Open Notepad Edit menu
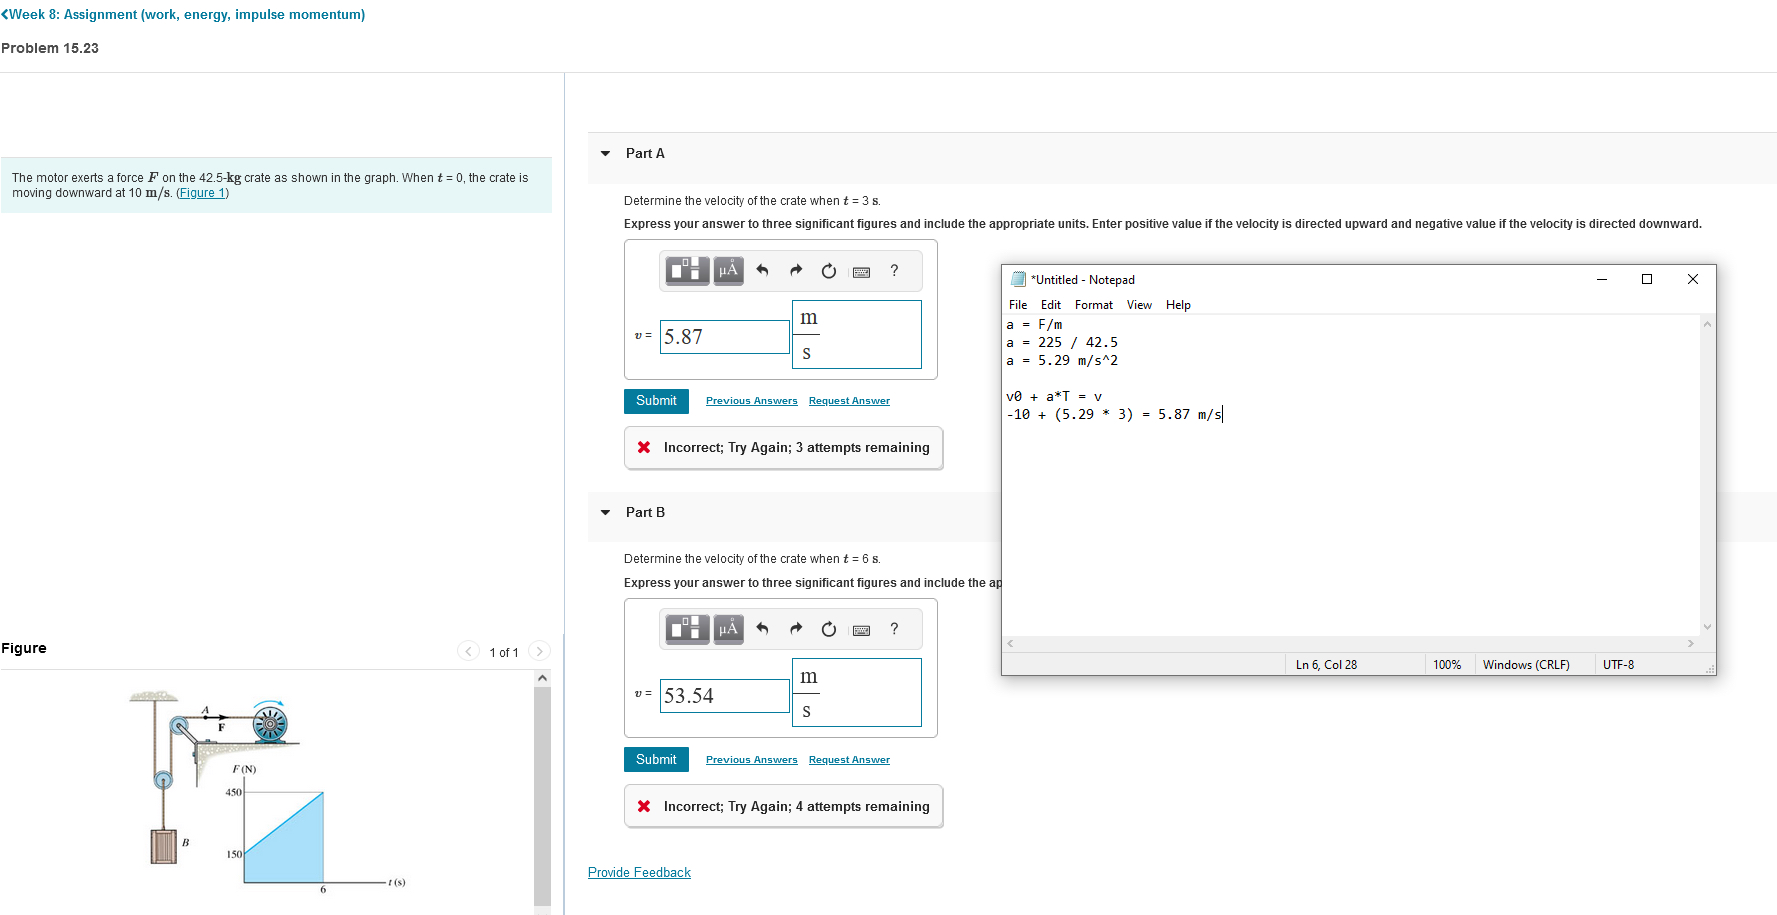The image size is (1777, 915). 1051,305
